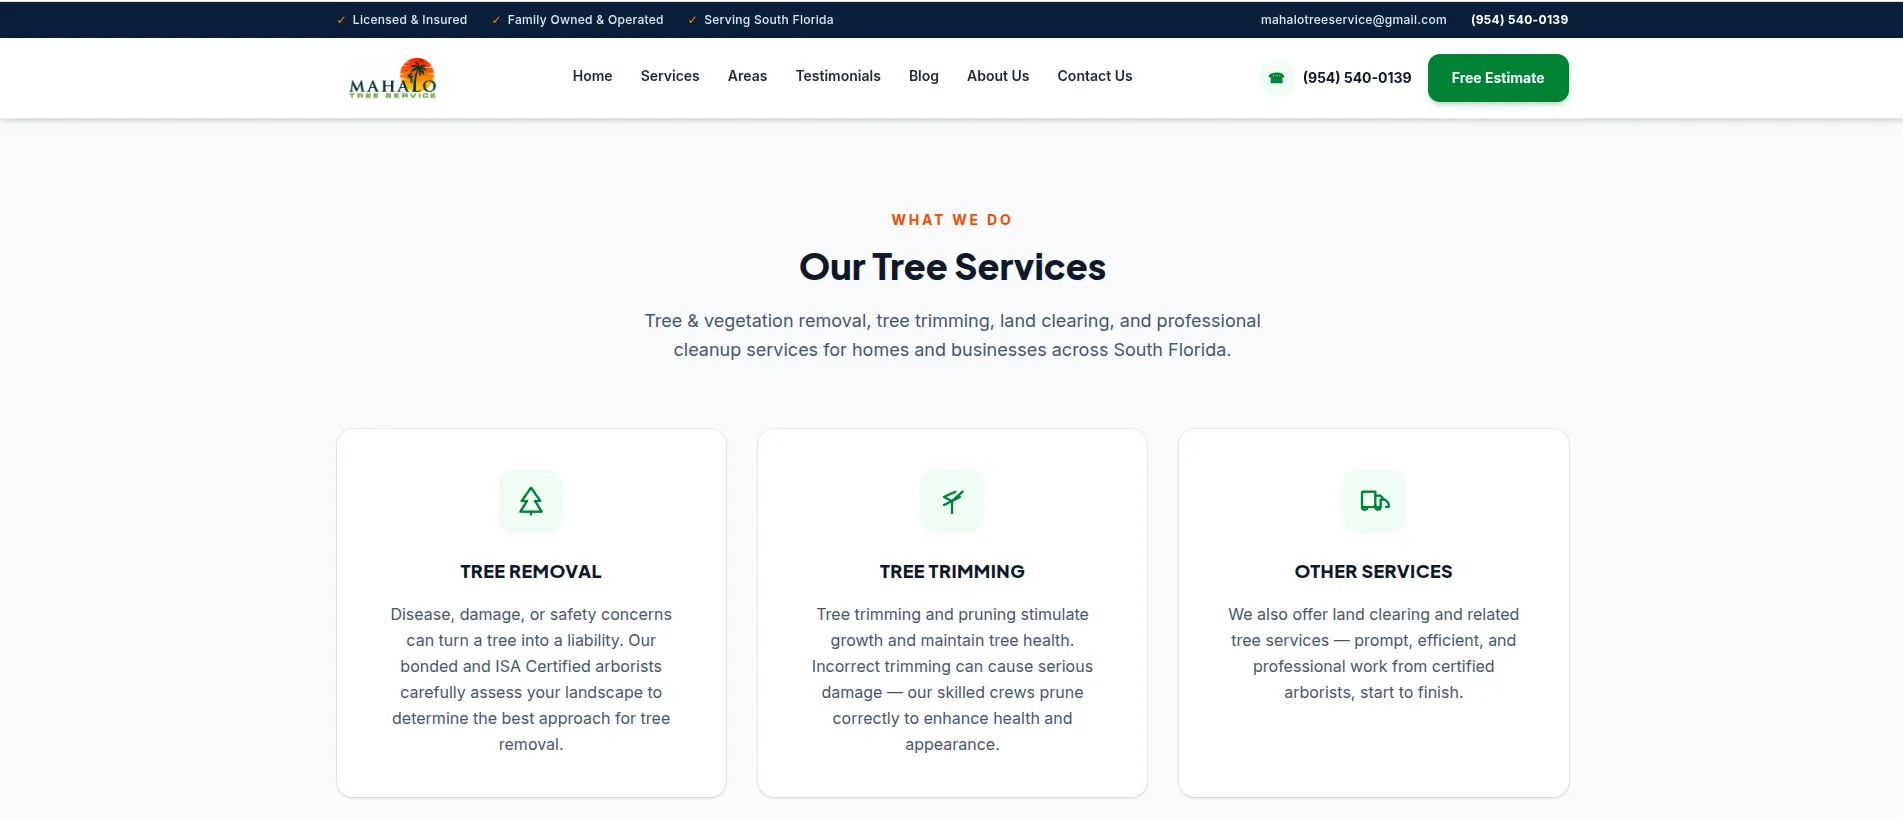Open the Home menu item
Screen dimensions: 1903x818
click(592, 76)
